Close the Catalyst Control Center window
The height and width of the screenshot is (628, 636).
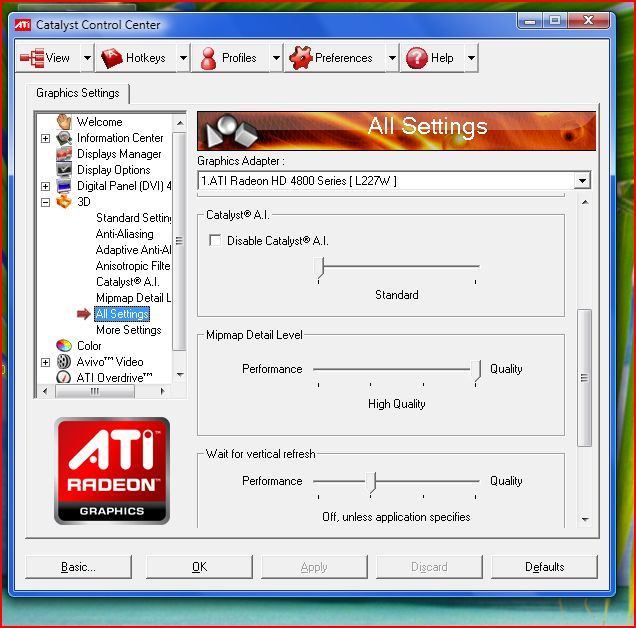pos(589,20)
